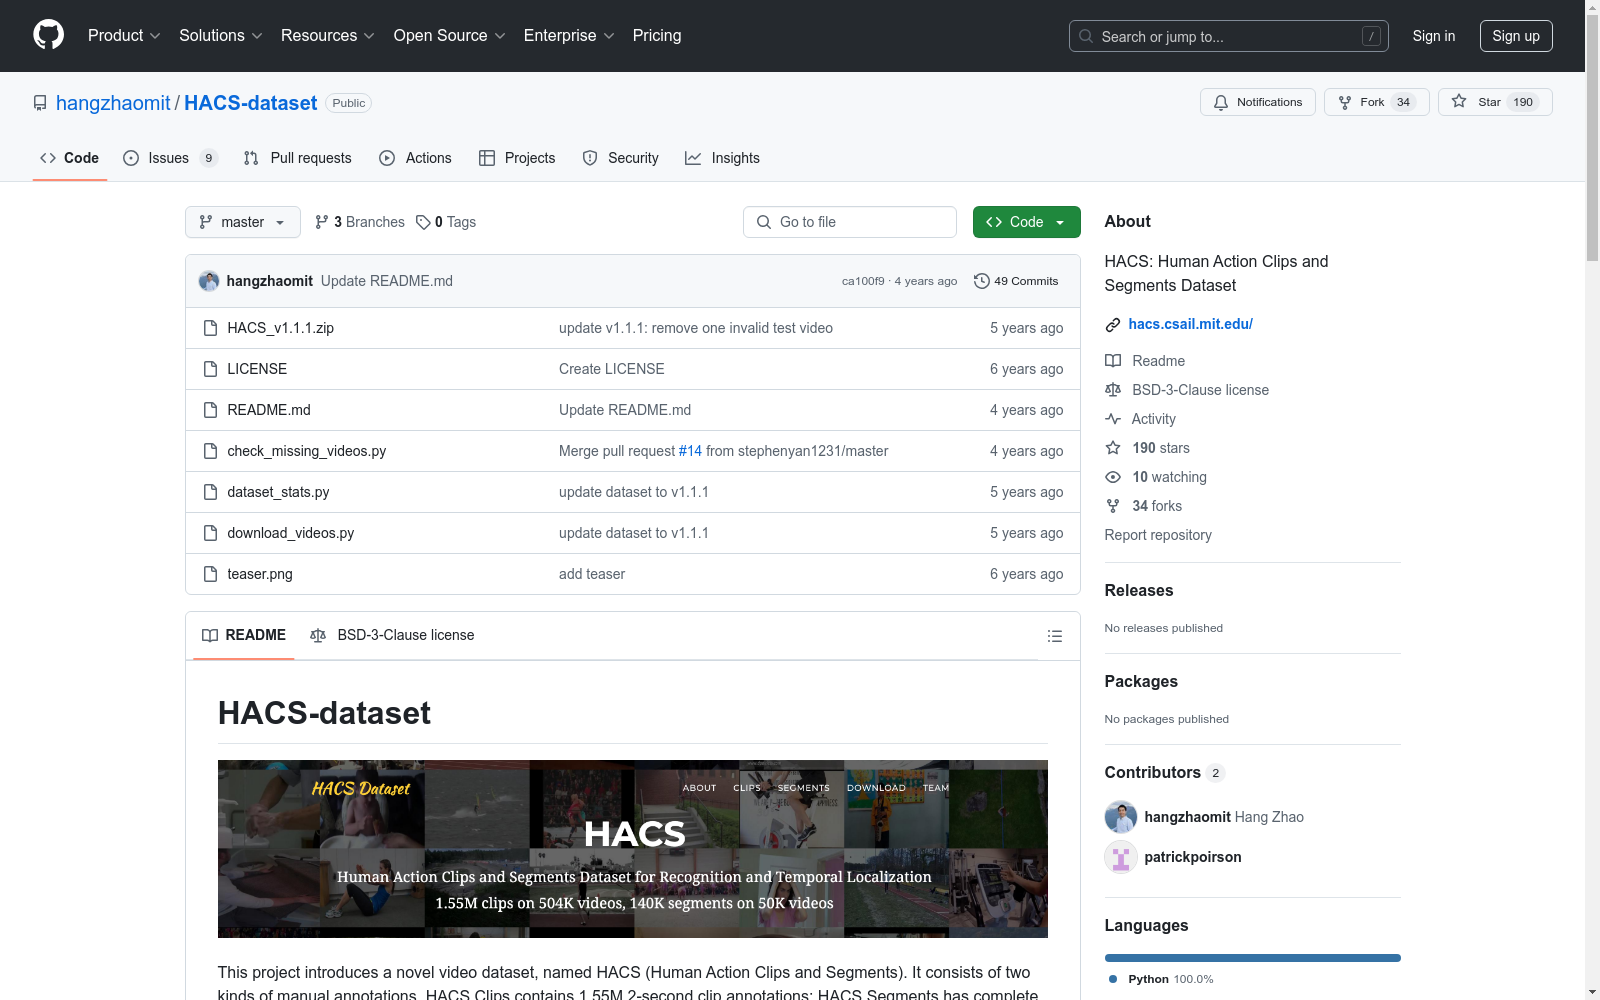Click the eye icon beside 10 watching
The image size is (1600, 1000).
(x=1113, y=477)
